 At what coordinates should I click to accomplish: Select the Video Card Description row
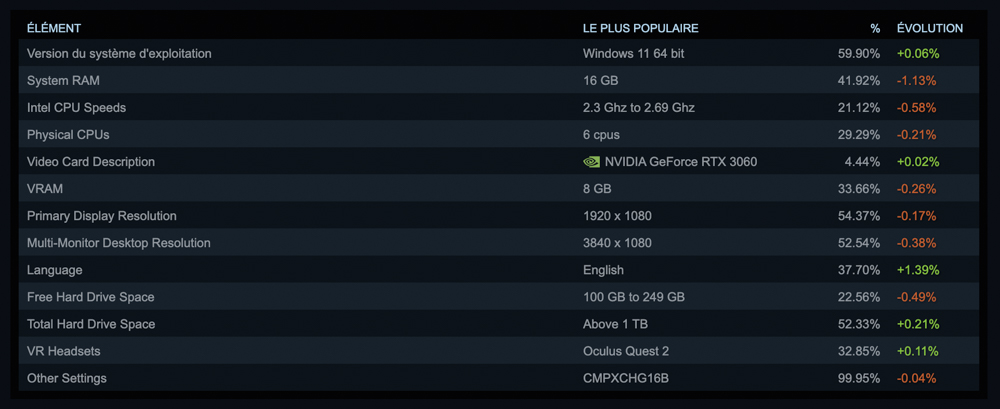tap(499, 162)
